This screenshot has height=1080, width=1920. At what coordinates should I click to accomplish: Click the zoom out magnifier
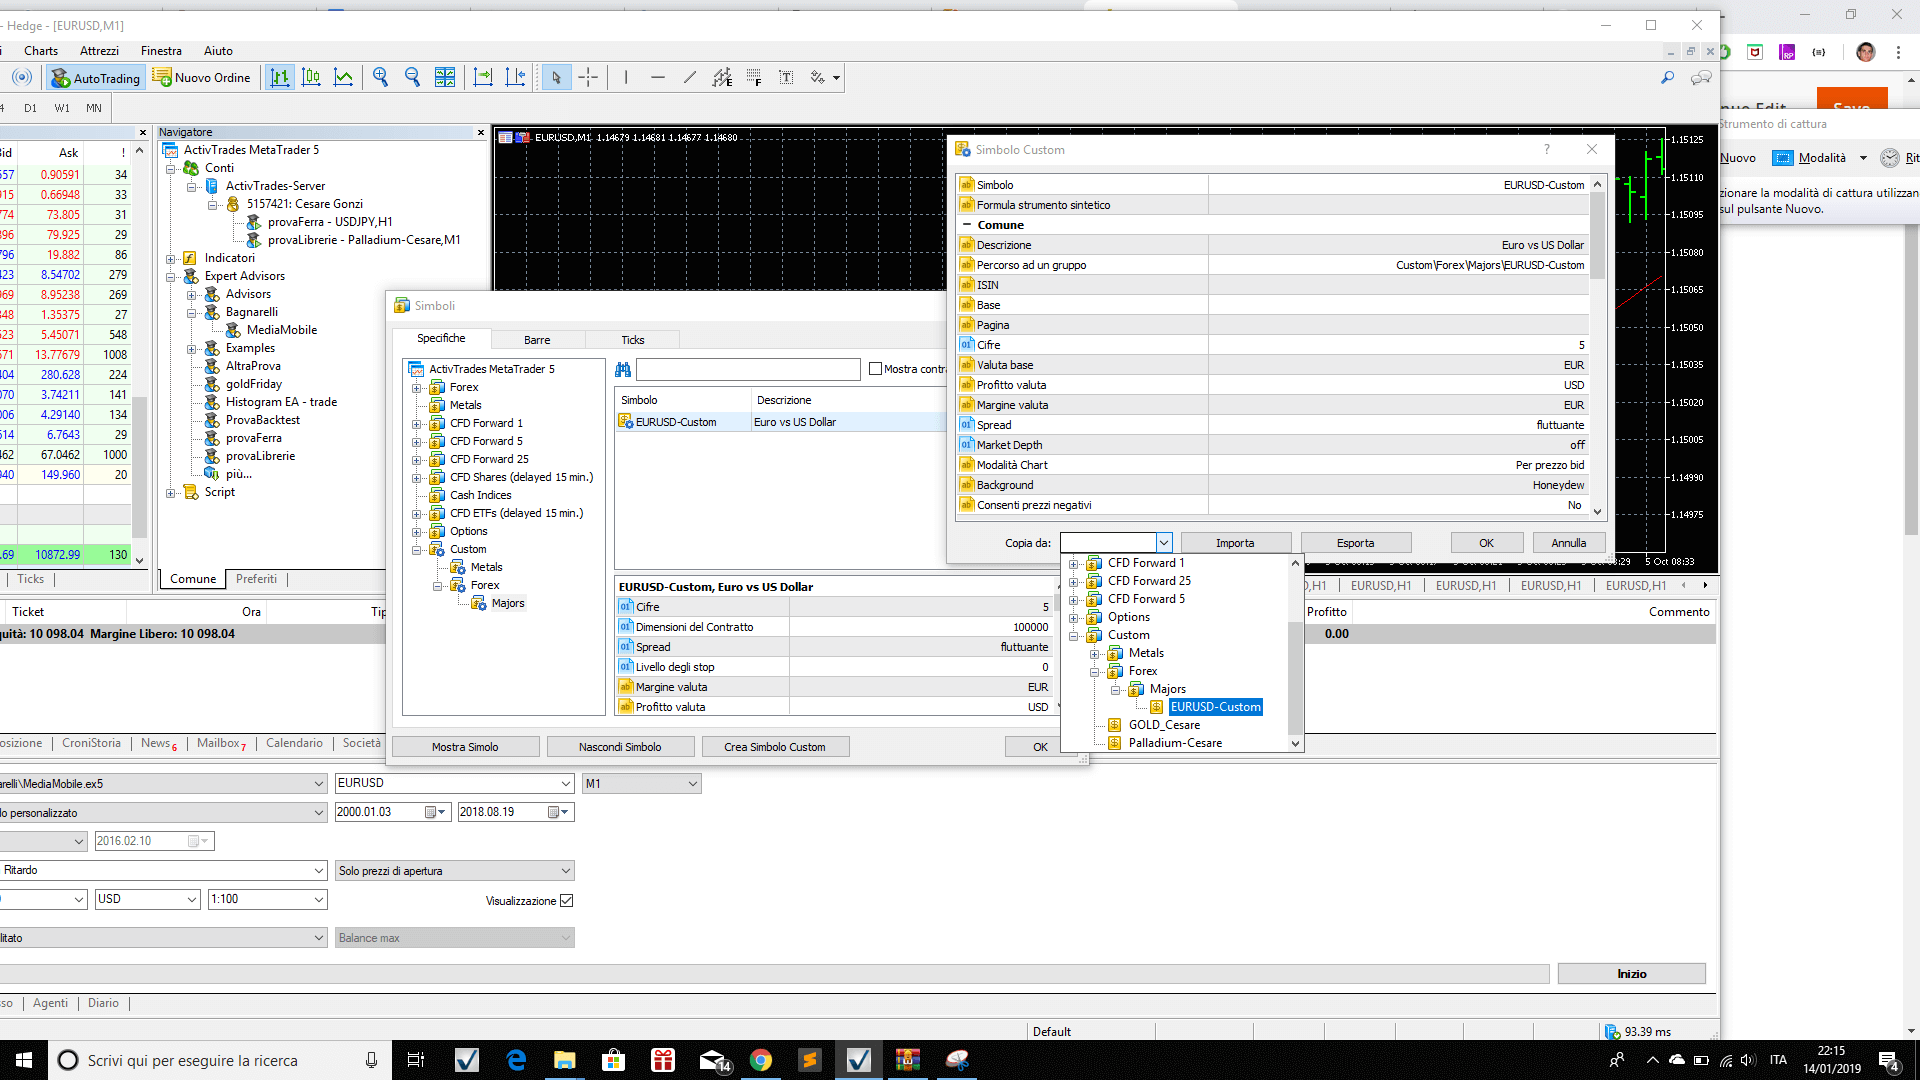coord(412,78)
